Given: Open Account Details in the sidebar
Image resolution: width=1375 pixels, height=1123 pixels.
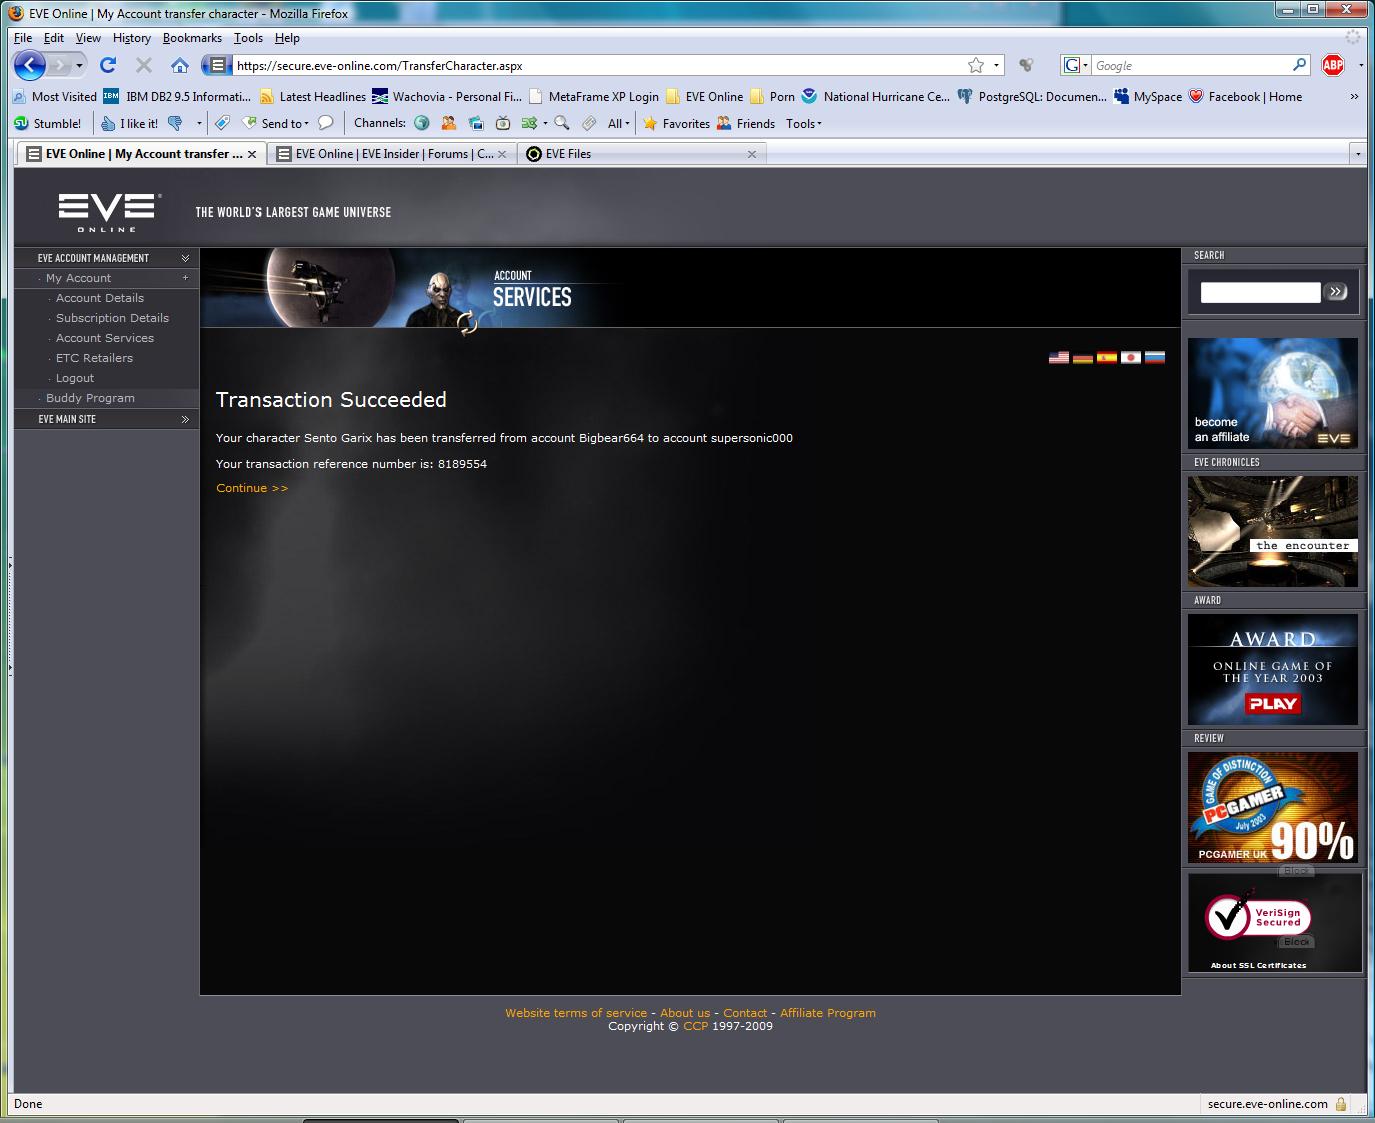Looking at the screenshot, I should [100, 298].
